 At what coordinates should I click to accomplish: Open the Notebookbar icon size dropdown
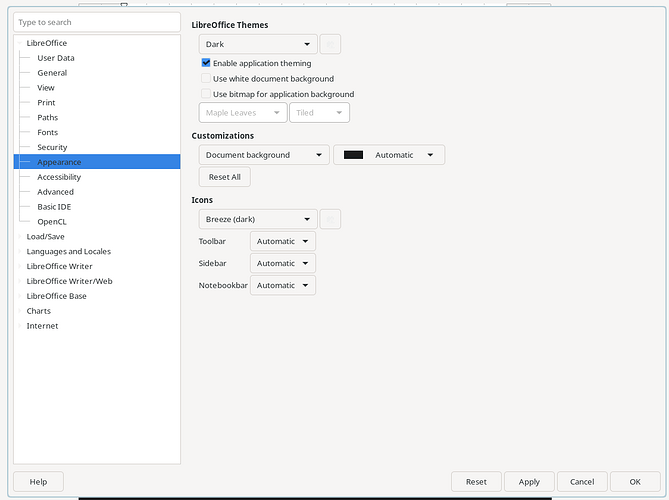(282, 285)
